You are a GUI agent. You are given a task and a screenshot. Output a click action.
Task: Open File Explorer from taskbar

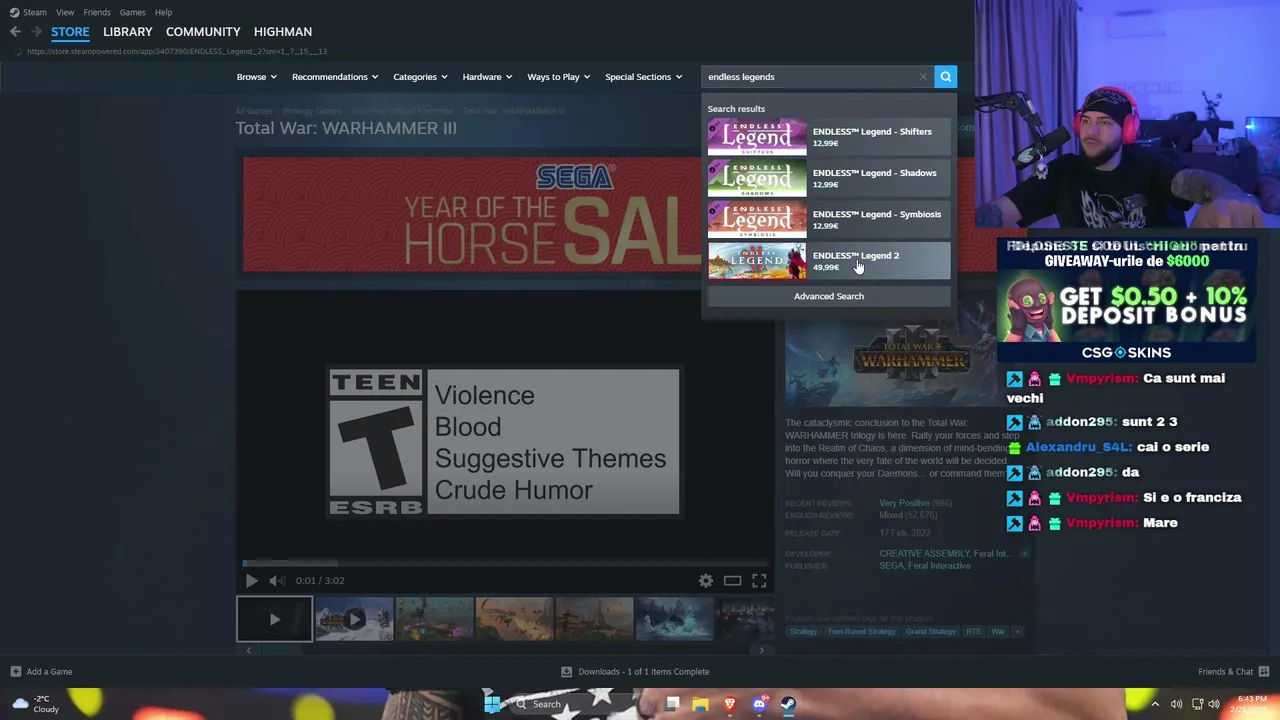[x=701, y=704]
